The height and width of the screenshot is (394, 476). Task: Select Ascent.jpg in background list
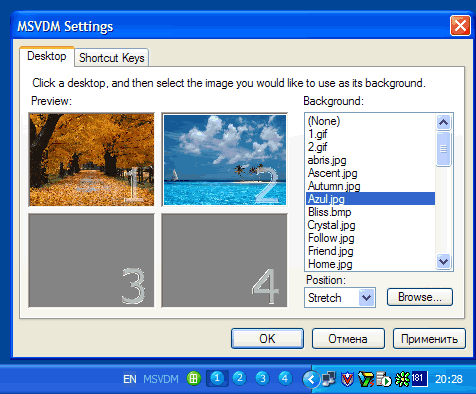[370, 173]
